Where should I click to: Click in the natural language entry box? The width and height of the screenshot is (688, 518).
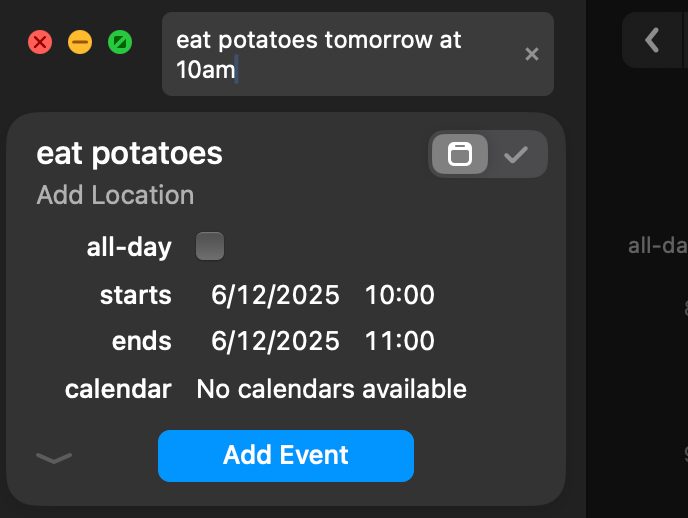[x=340, y=54]
